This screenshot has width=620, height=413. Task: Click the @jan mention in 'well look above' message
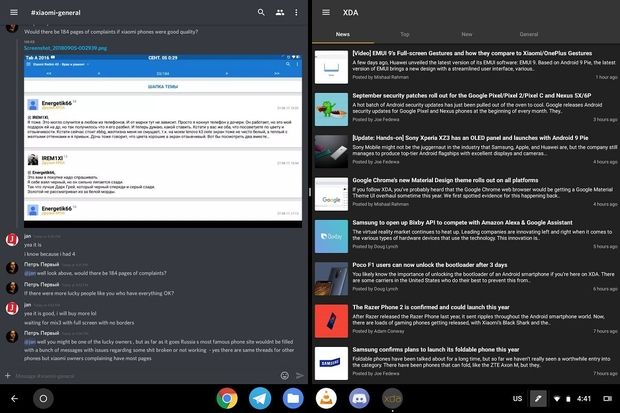point(30,273)
